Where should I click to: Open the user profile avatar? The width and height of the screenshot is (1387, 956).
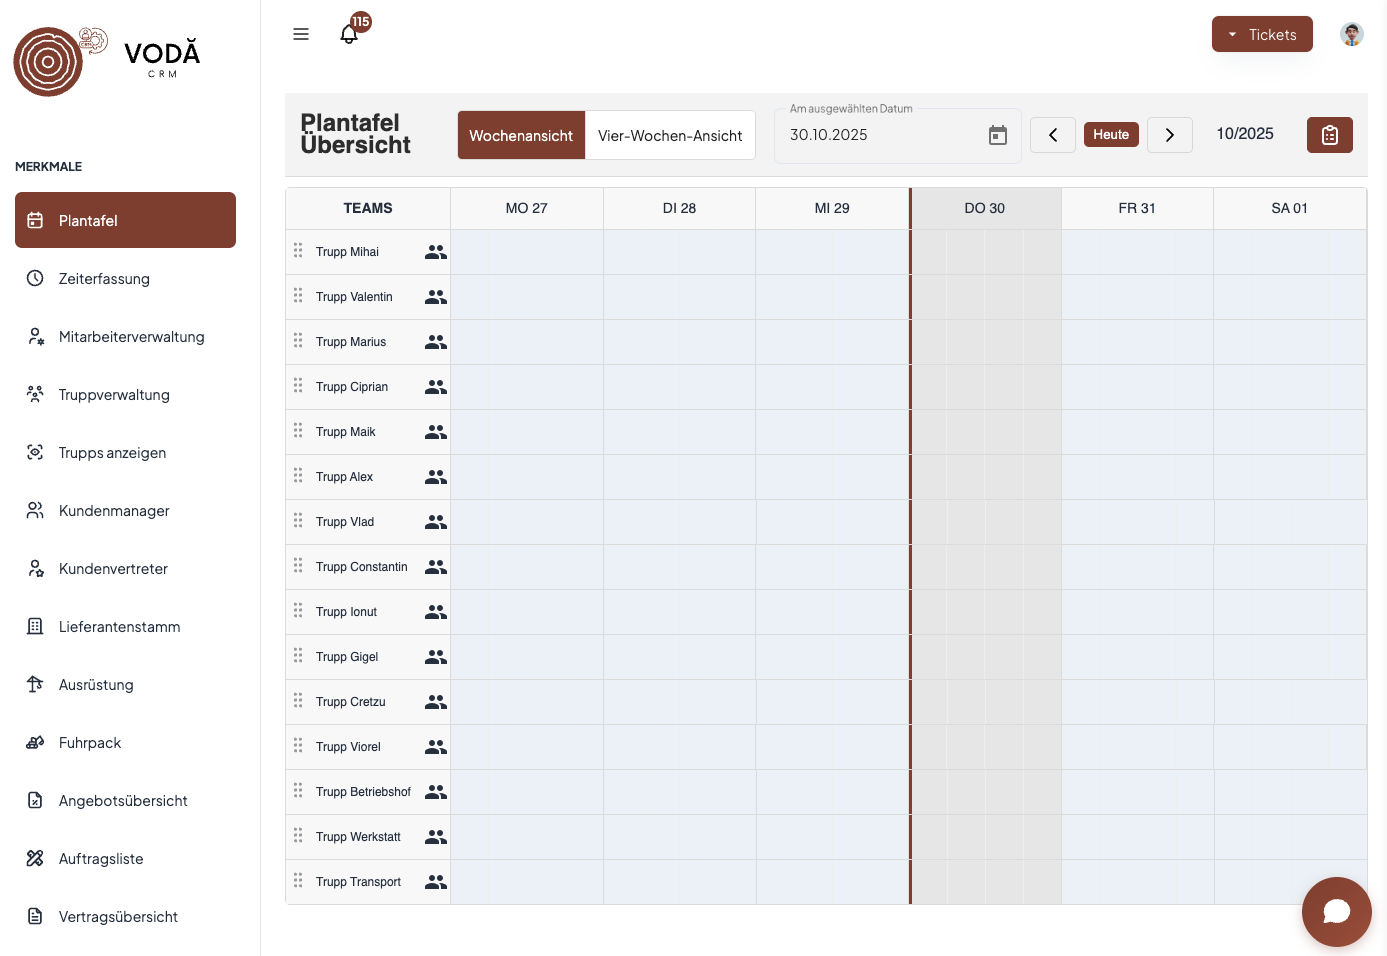(x=1352, y=34)
